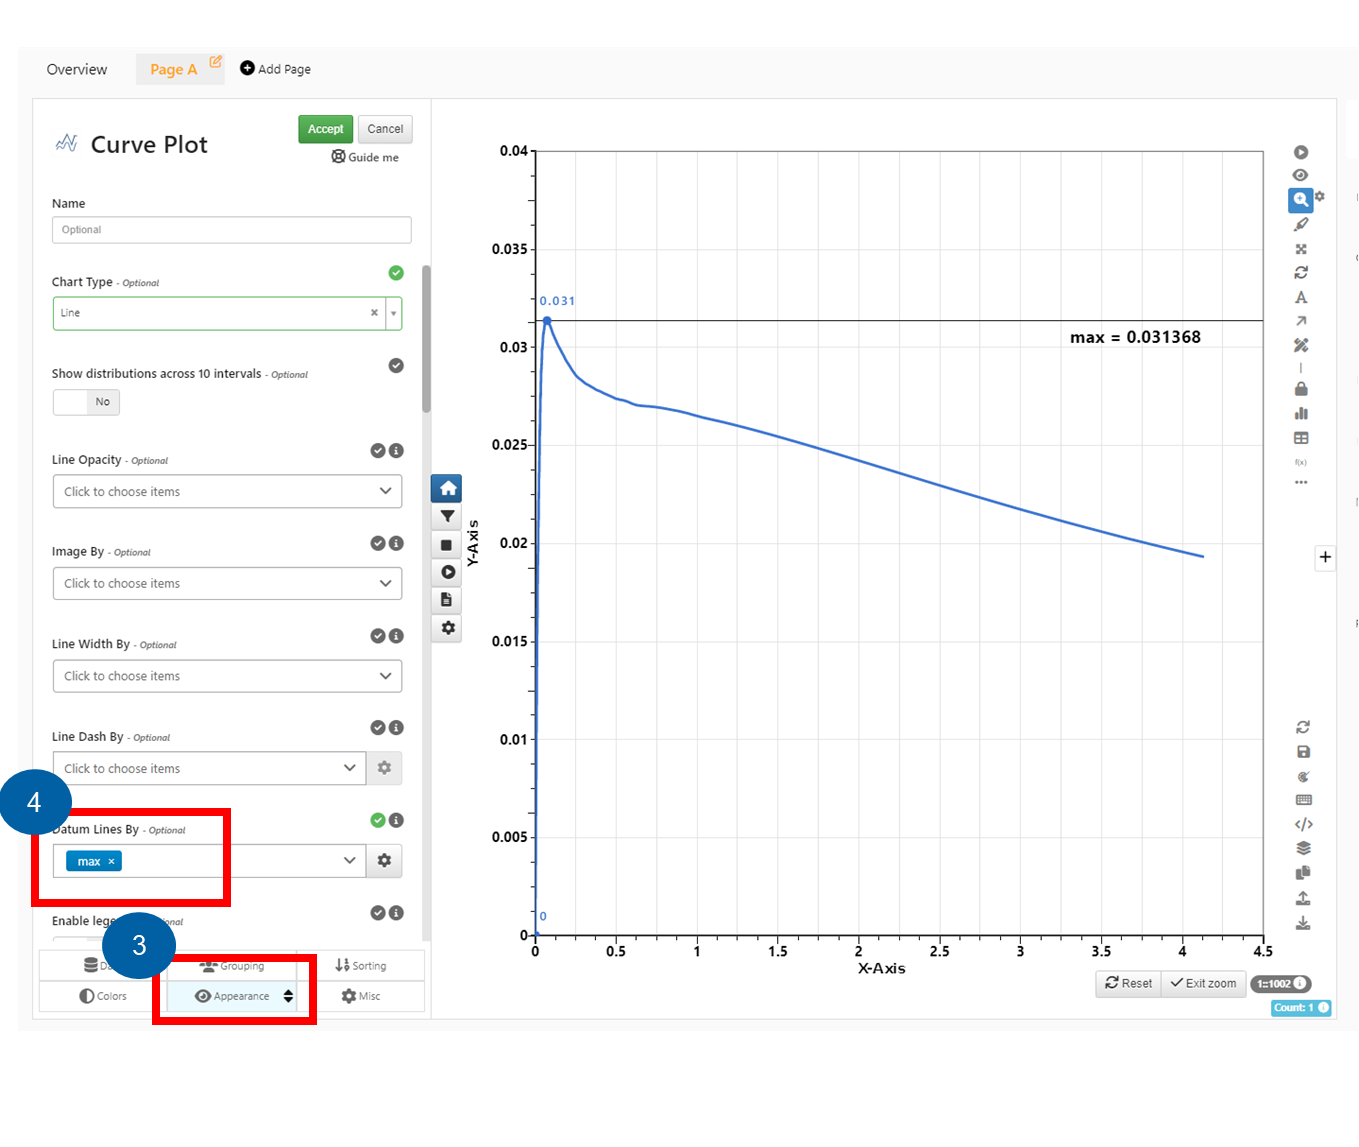Click the green Accept button
1359x1147 pixels.
click(326, 129)
